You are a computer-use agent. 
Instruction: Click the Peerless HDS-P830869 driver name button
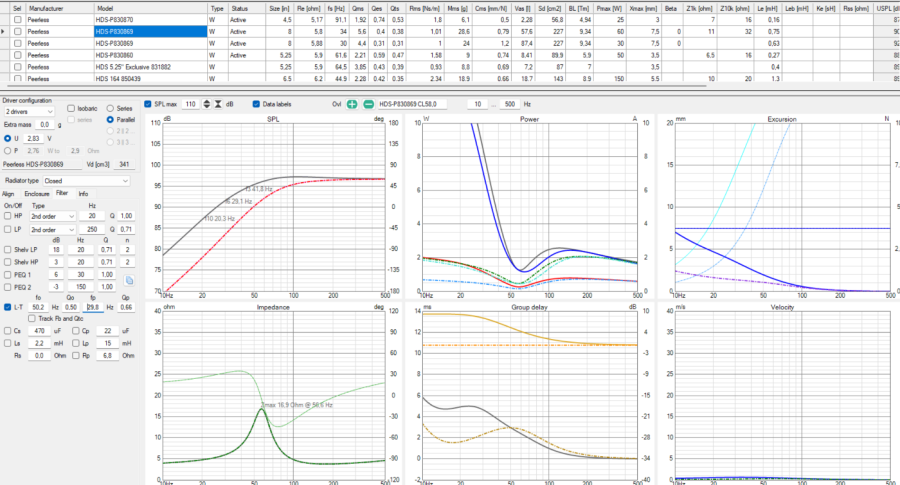42,164
